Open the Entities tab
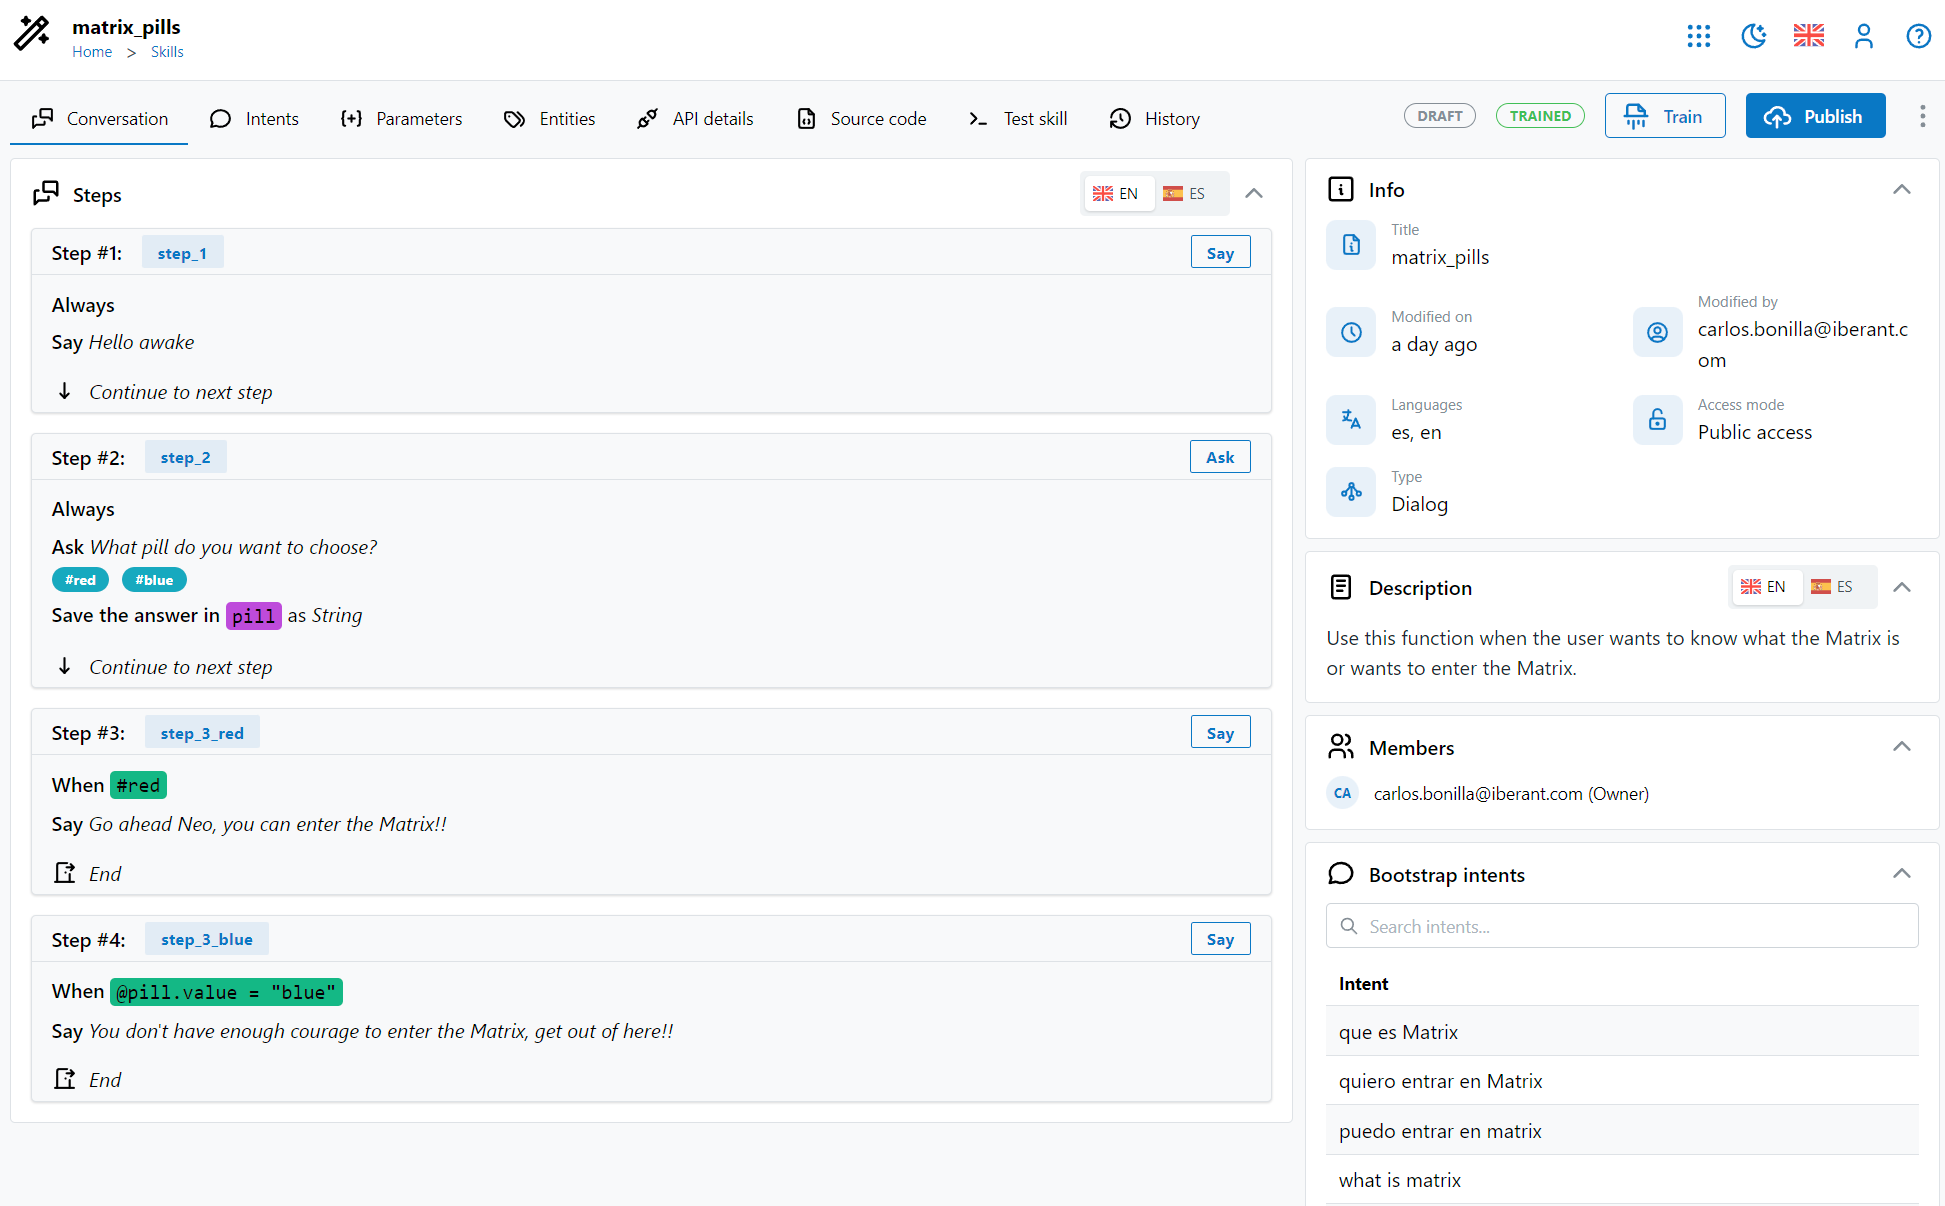This screenshot has height=1206, width=1945. click(x=550, y=119)
